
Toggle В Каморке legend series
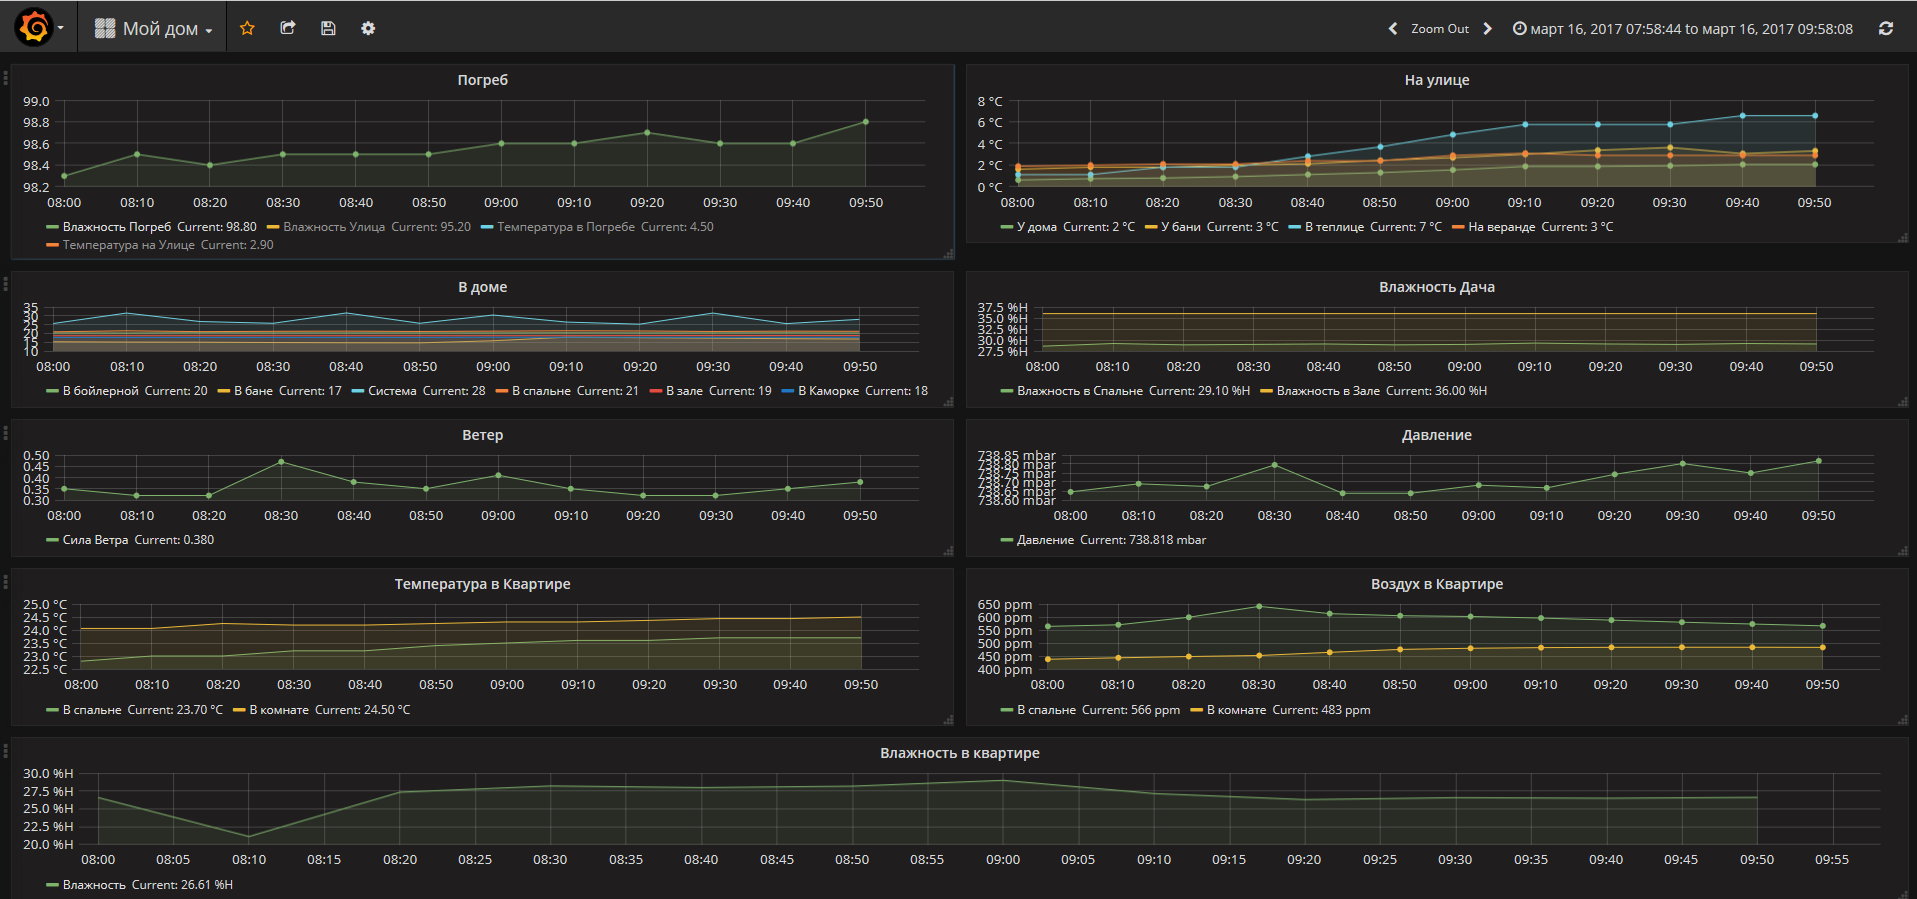(x=828, y=391)
